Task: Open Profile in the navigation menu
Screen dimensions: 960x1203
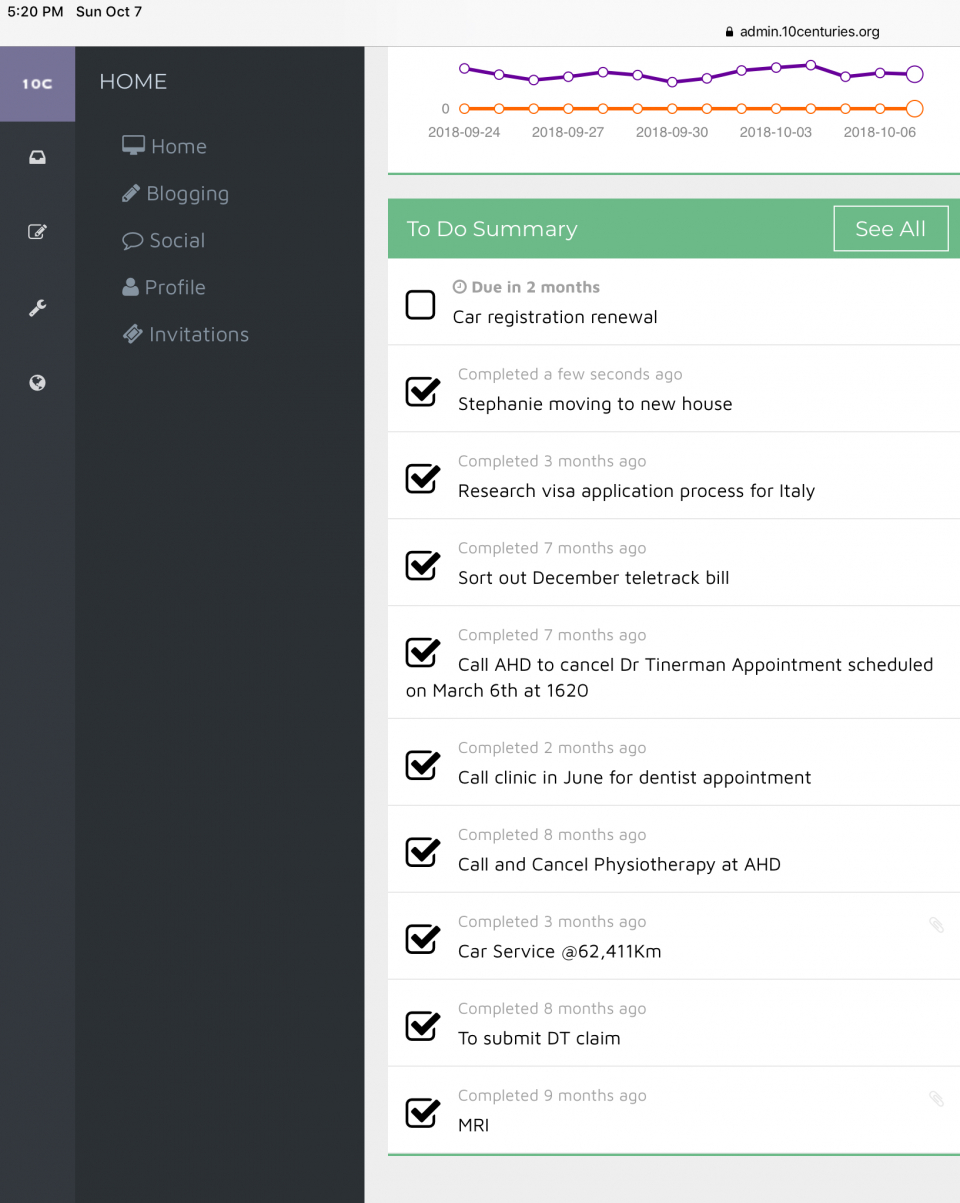Action: (x=164, y=288)
